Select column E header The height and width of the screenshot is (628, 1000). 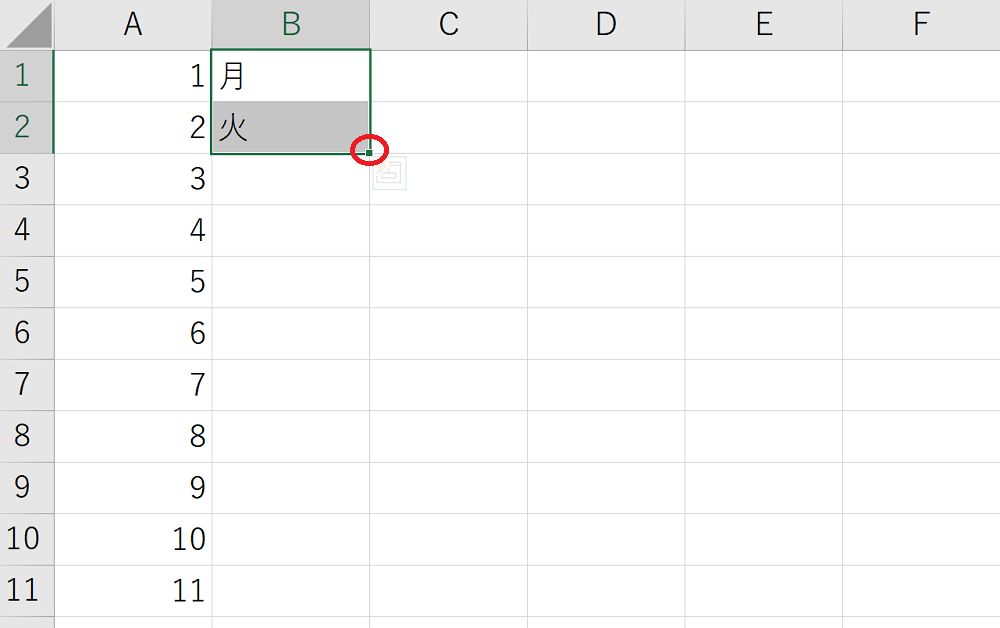click(x=764, y=25)
